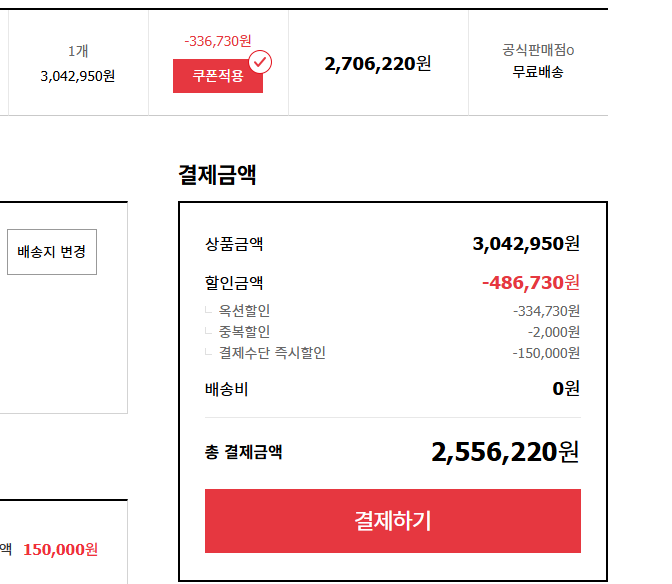Click the 옵션할인 discount line
This screenshot has height=584, width=672.
point(244,311)
